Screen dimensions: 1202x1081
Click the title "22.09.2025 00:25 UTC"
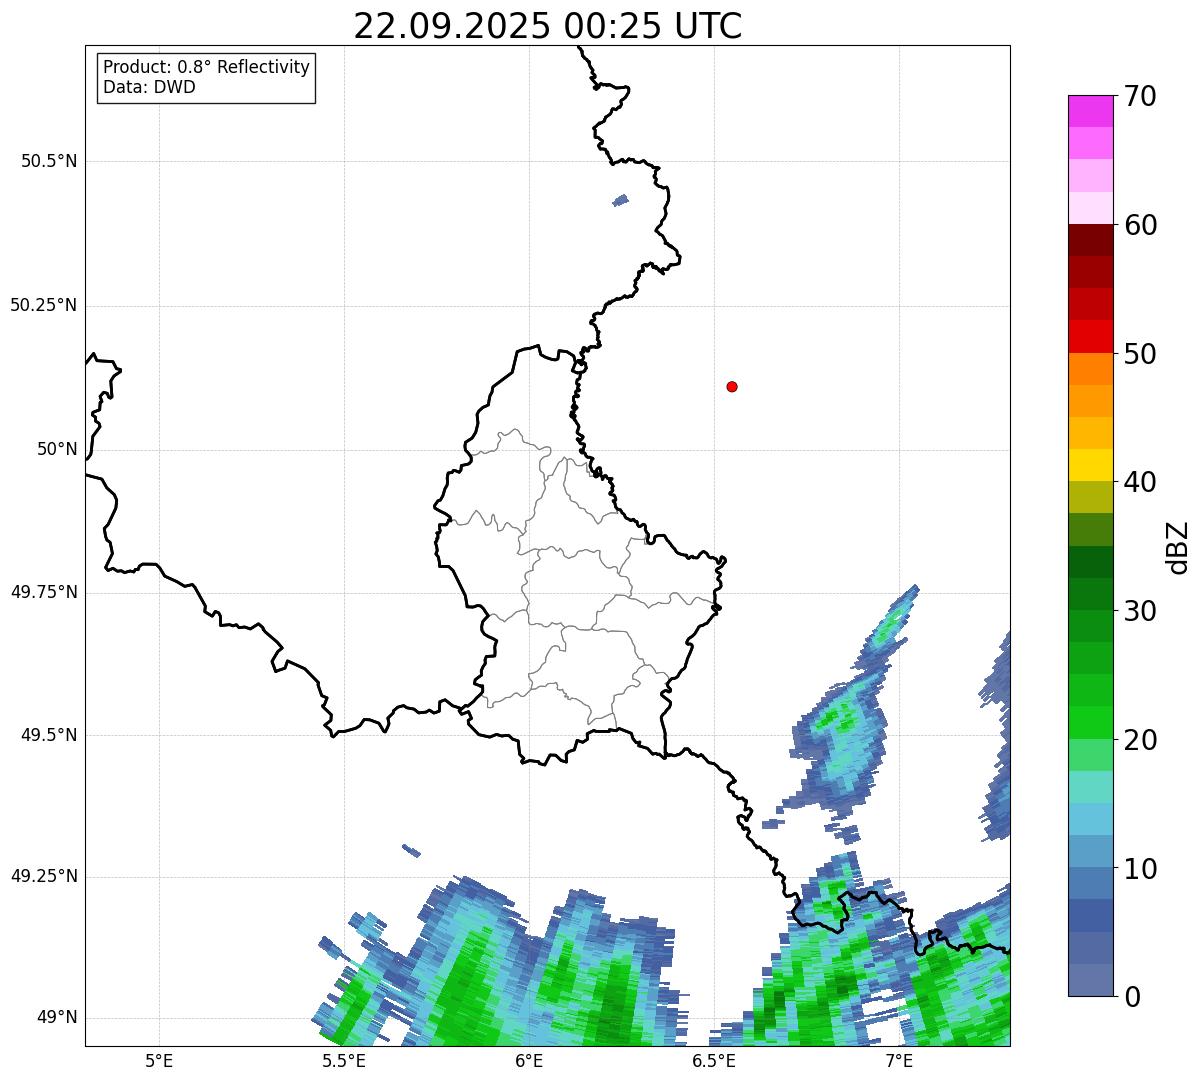pos(547,26)
